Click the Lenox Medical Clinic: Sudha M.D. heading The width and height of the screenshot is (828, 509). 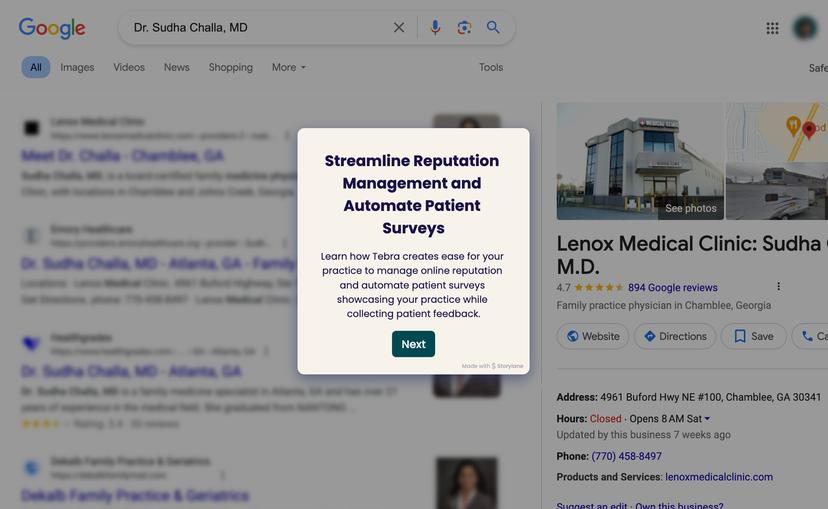point(692,254)
